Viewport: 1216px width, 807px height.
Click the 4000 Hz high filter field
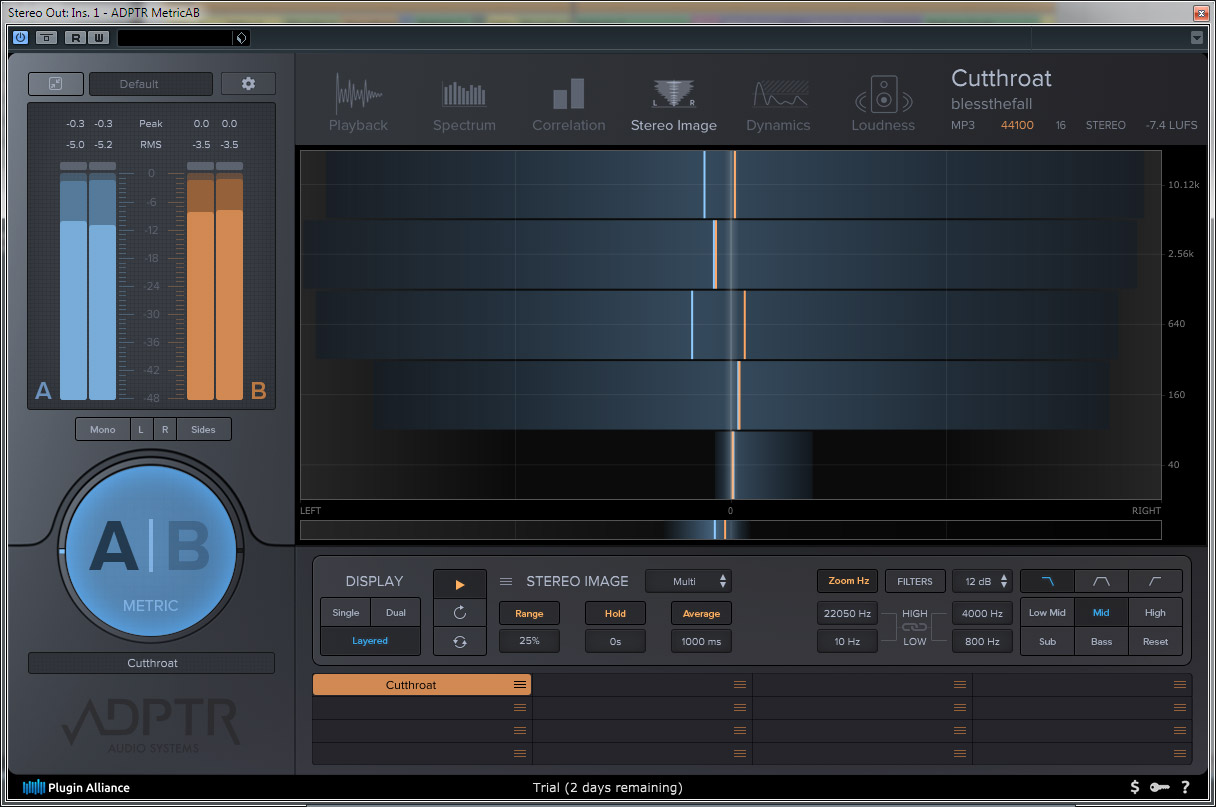983,613
